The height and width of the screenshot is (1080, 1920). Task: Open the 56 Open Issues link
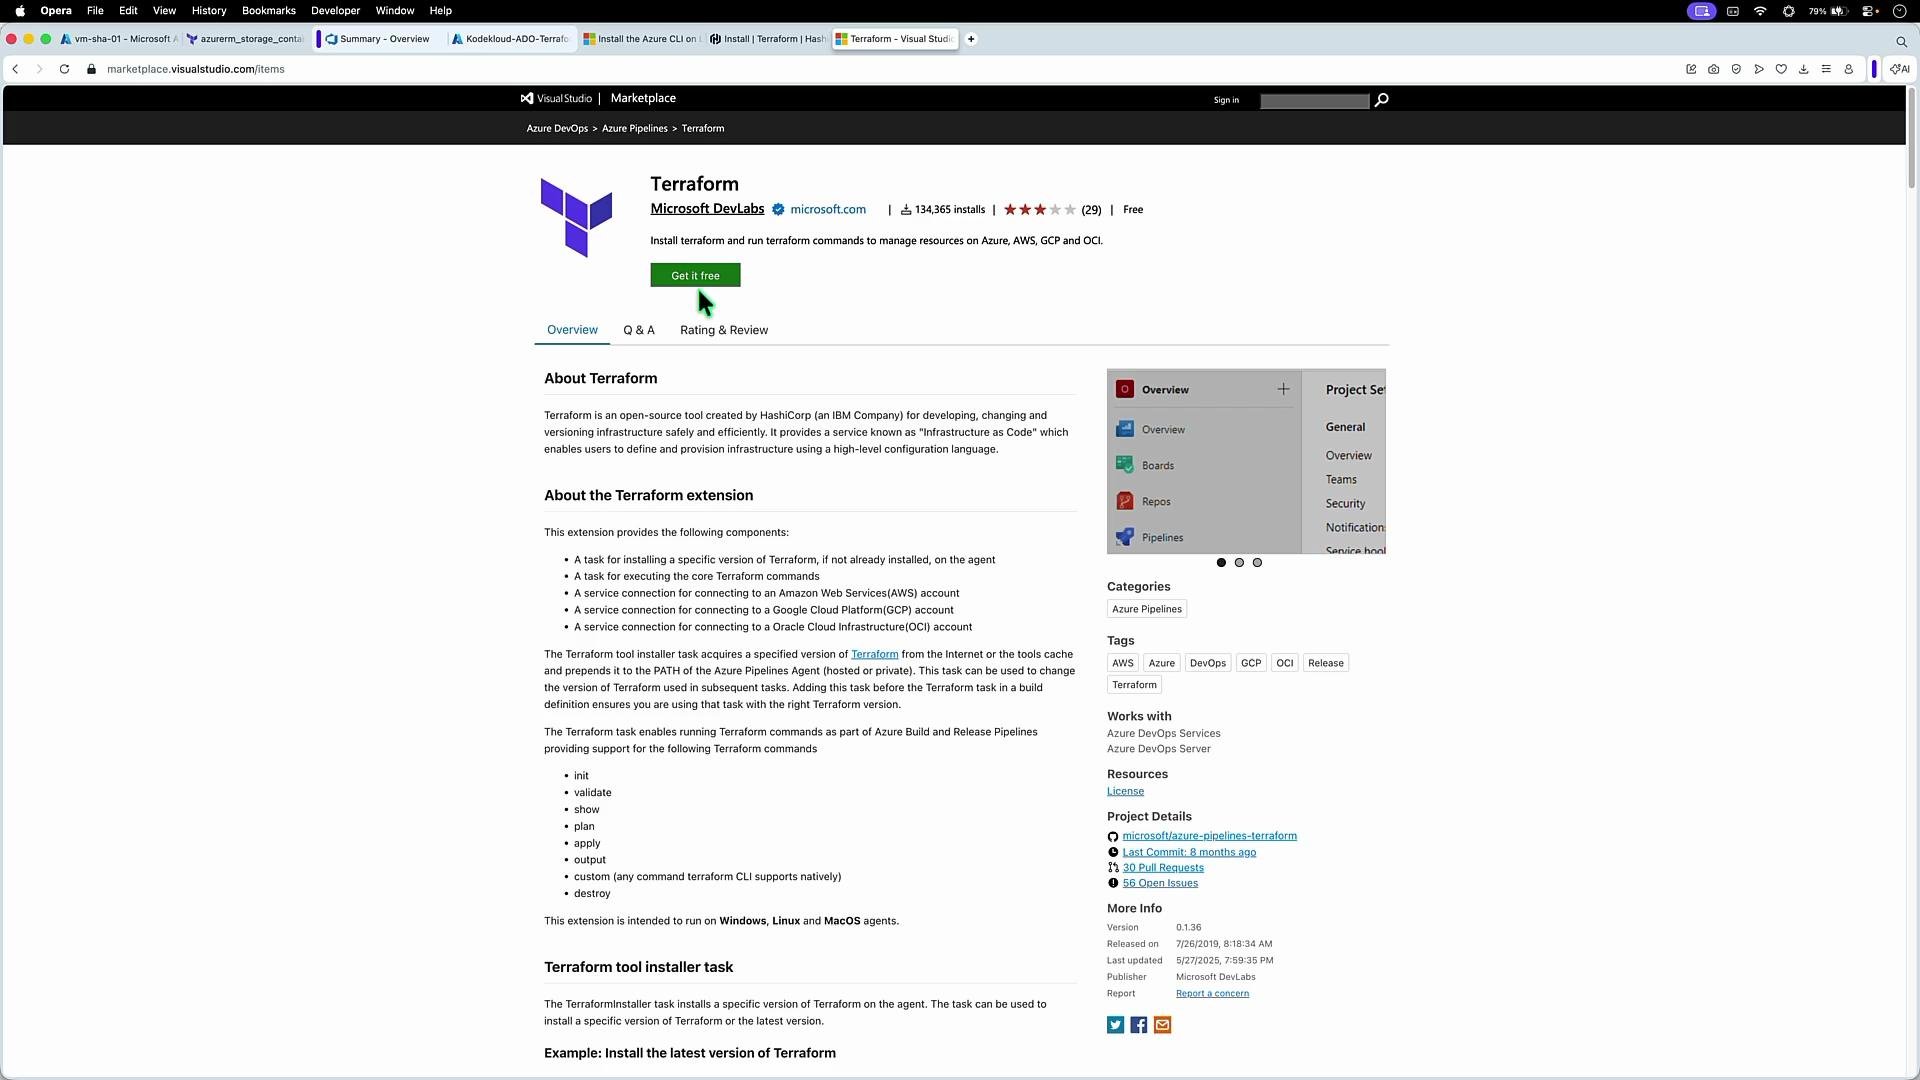[x=1160, y=883]
